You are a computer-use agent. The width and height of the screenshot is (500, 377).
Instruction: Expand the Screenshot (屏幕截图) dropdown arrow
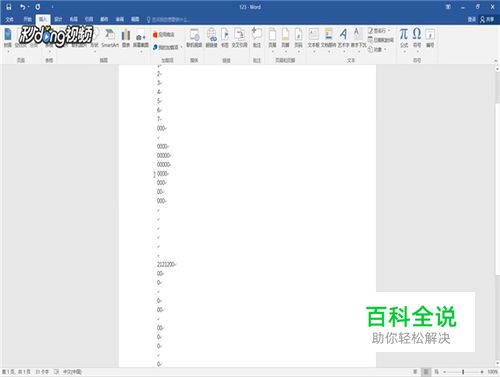pos(141,51)
